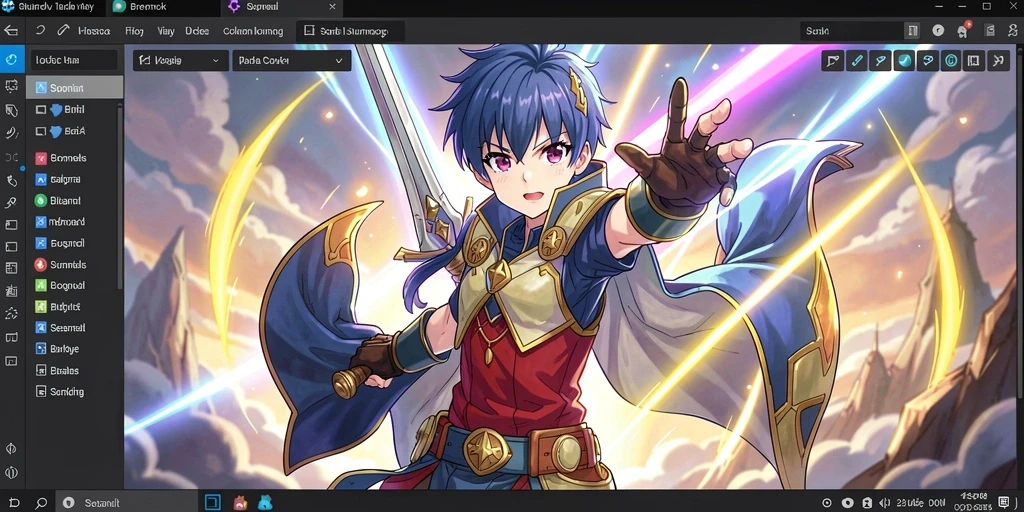This screenshot has height=512, width=1024.
Task: Open the Dcies menu
Action: (x=197, y=31)
